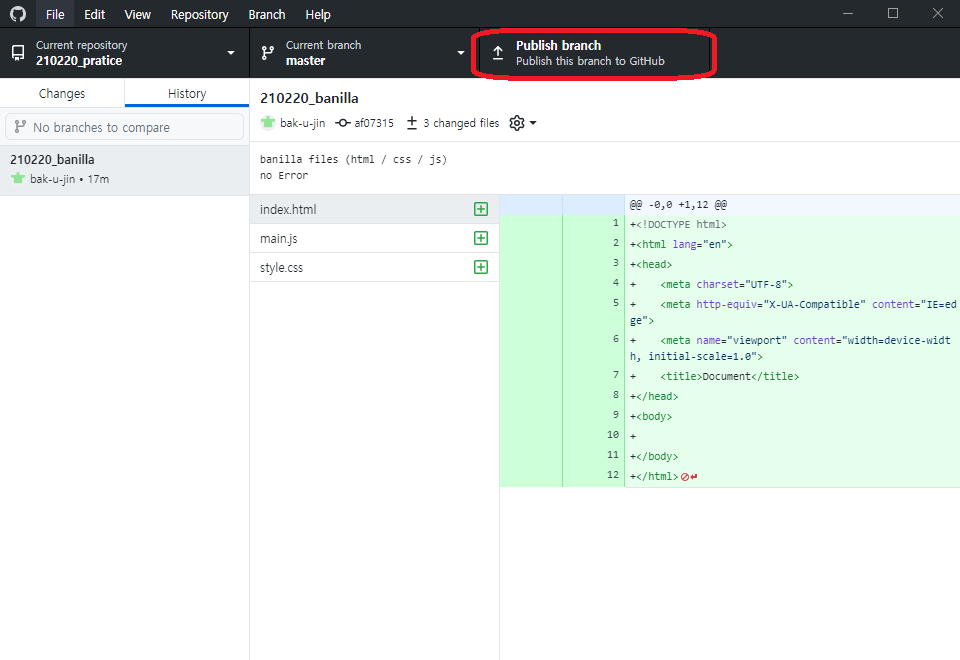
Task: Switch to the History tab
Action: [x=187, y=94]
